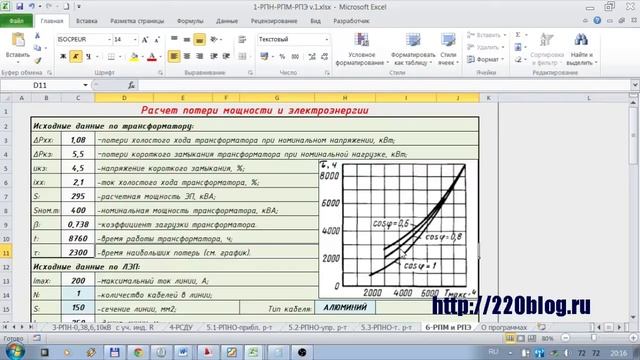Click the percent style icon
This screenshot has width=640, height=360.
(282, 56)
